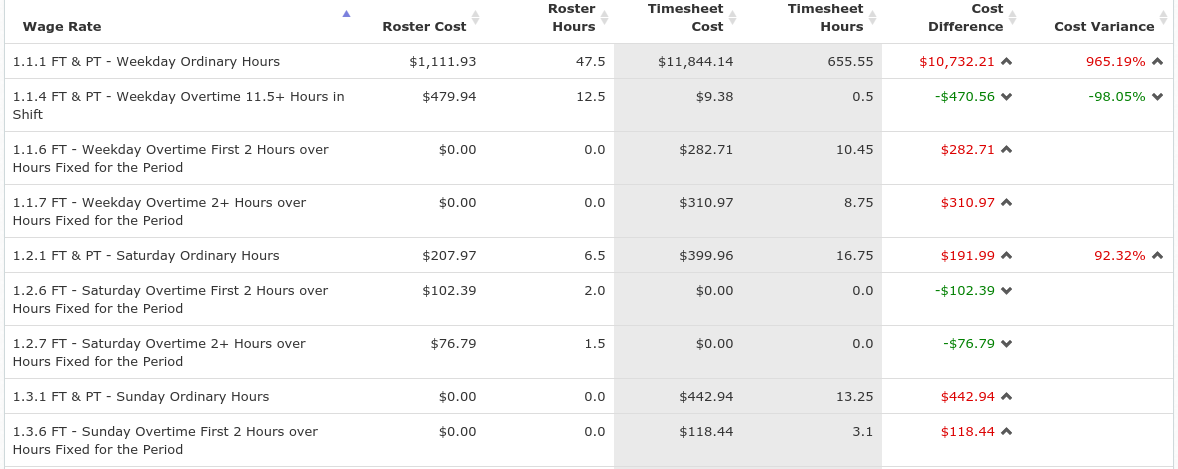Click the Timesheet Cost column header
The image size is (1178, 469).
(x=685, y=17)
